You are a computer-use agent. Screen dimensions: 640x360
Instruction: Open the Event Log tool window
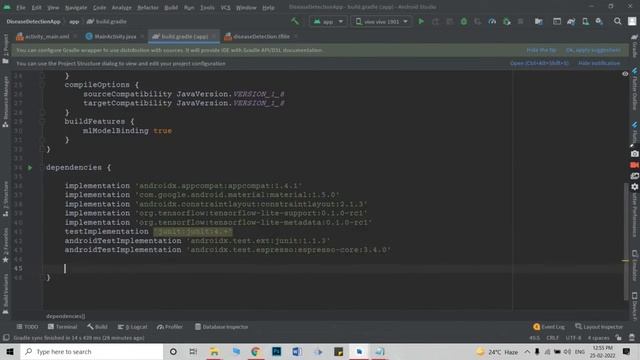pos(549,327)
